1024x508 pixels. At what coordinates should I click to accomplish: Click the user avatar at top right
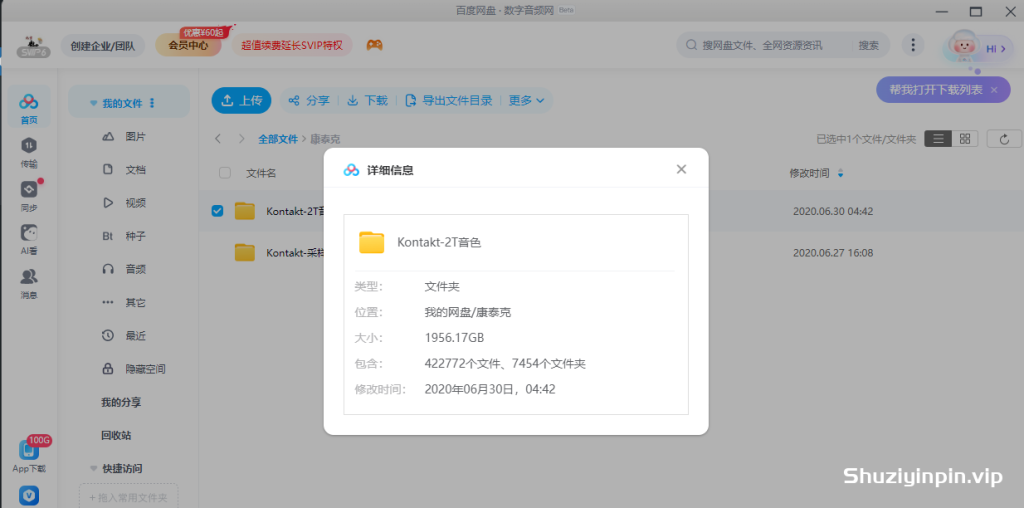(x=963, y=47)
